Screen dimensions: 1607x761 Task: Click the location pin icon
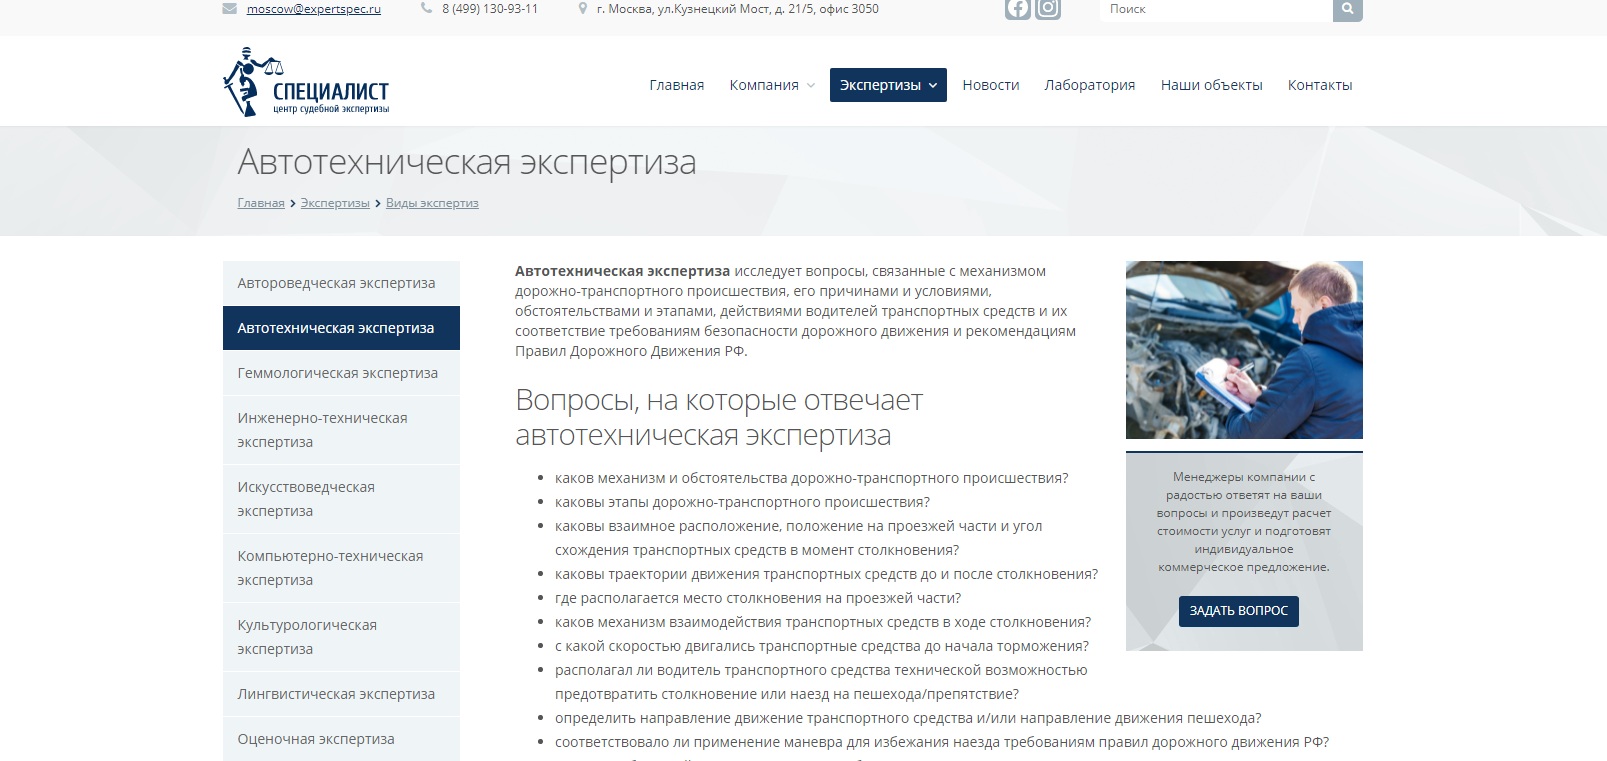click(583, 9)
